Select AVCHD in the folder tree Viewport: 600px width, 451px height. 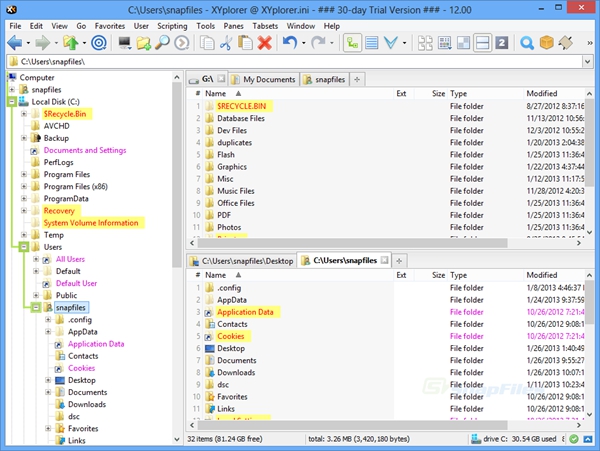(57, 126)
